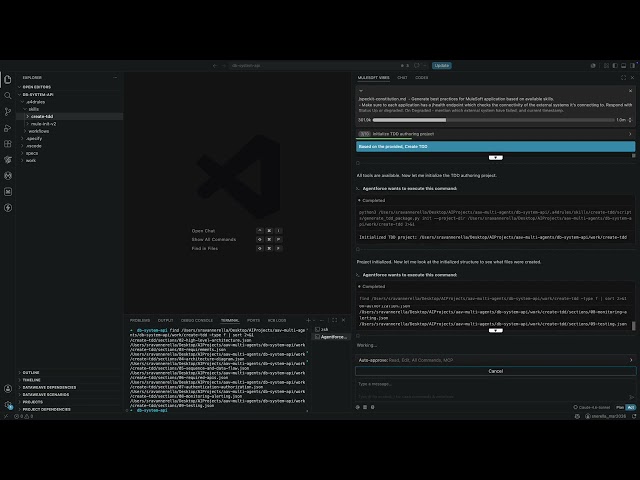Open the PROBLEMS panel tab

coord(140,320)
